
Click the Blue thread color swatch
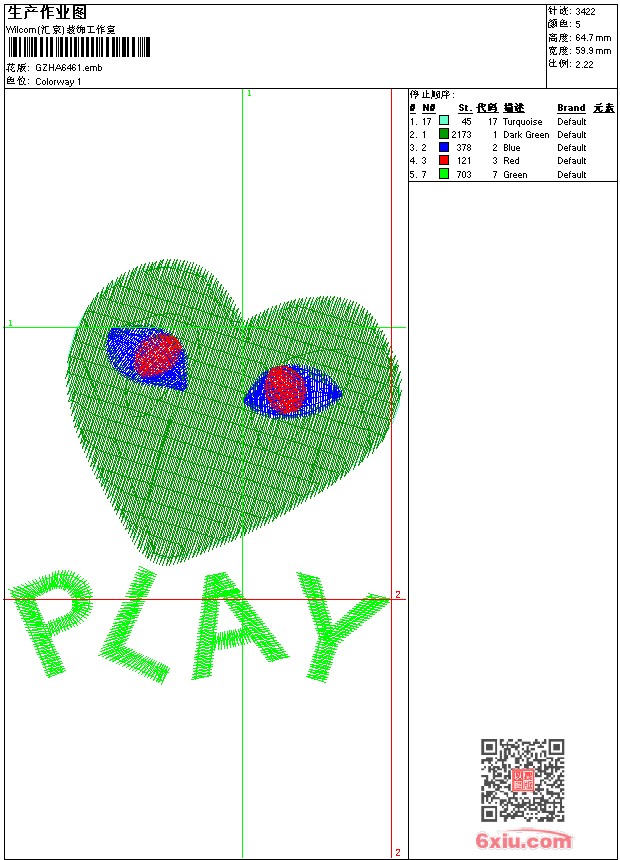click(444, 147)
